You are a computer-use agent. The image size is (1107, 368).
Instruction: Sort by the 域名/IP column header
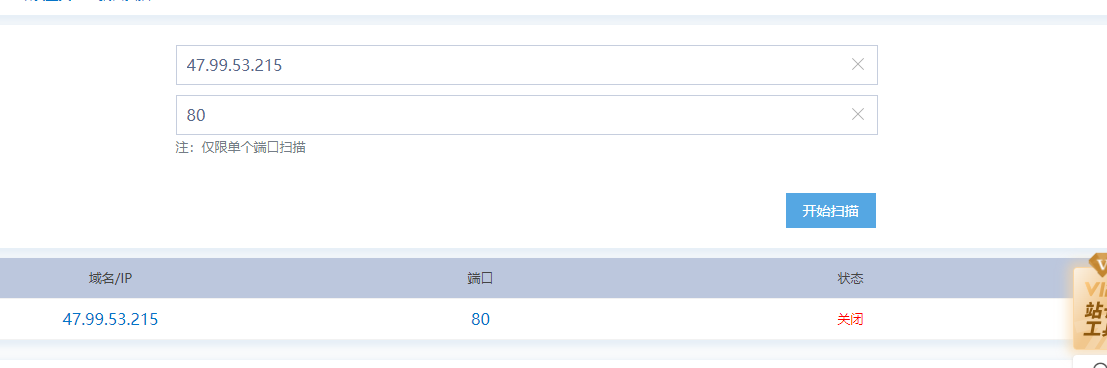(110, 278)
